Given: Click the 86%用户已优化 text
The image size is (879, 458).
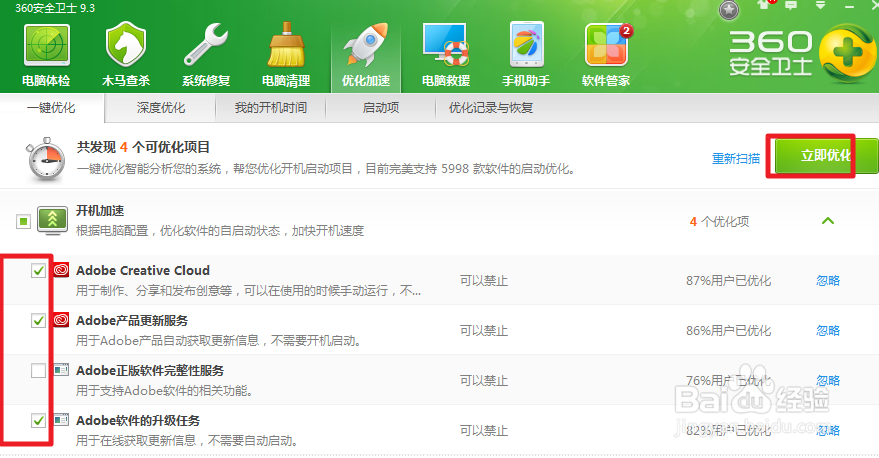Looking at the screenshot, I should click(x=729, y=330).
